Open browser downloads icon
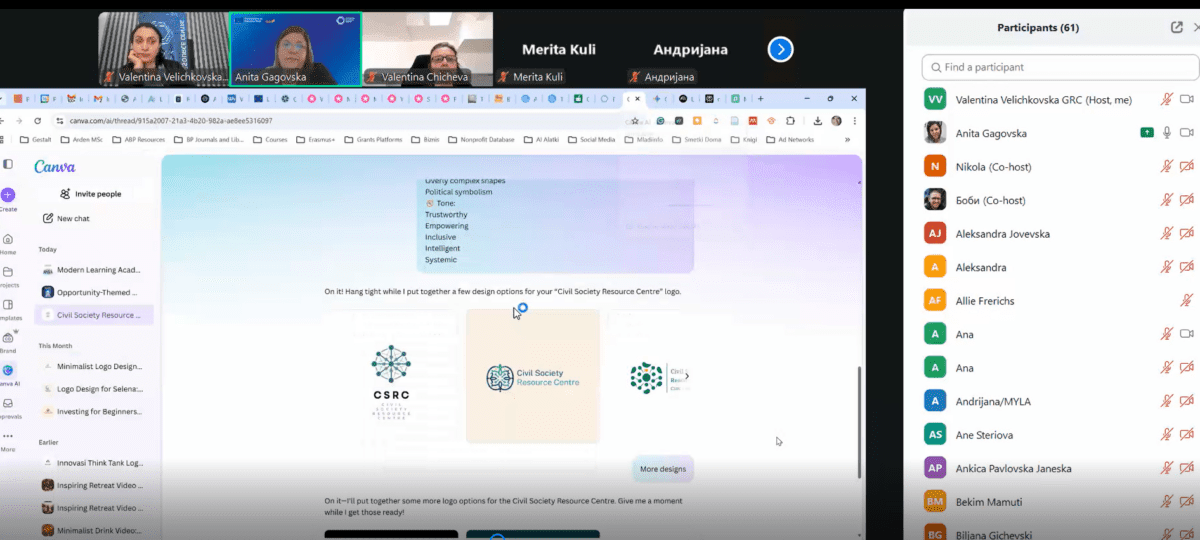This screenshot has height=540, width=1200. coord(818,120)
